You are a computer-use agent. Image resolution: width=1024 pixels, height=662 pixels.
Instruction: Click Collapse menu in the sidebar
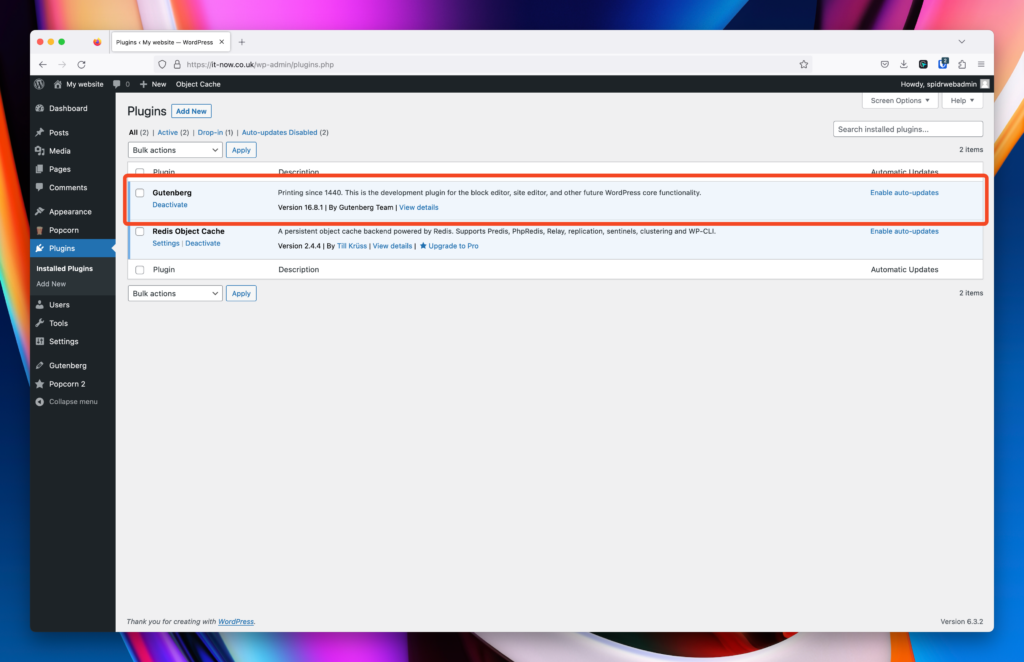[72, 402]
